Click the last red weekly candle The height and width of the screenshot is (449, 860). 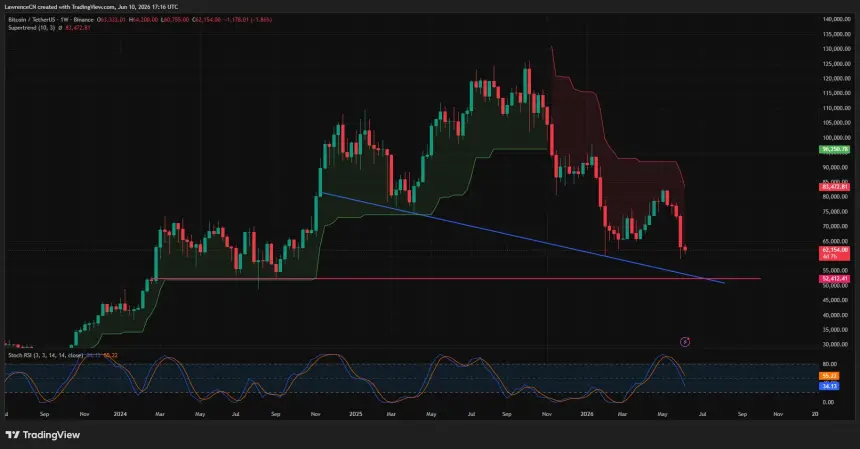[x=685, y=249]
